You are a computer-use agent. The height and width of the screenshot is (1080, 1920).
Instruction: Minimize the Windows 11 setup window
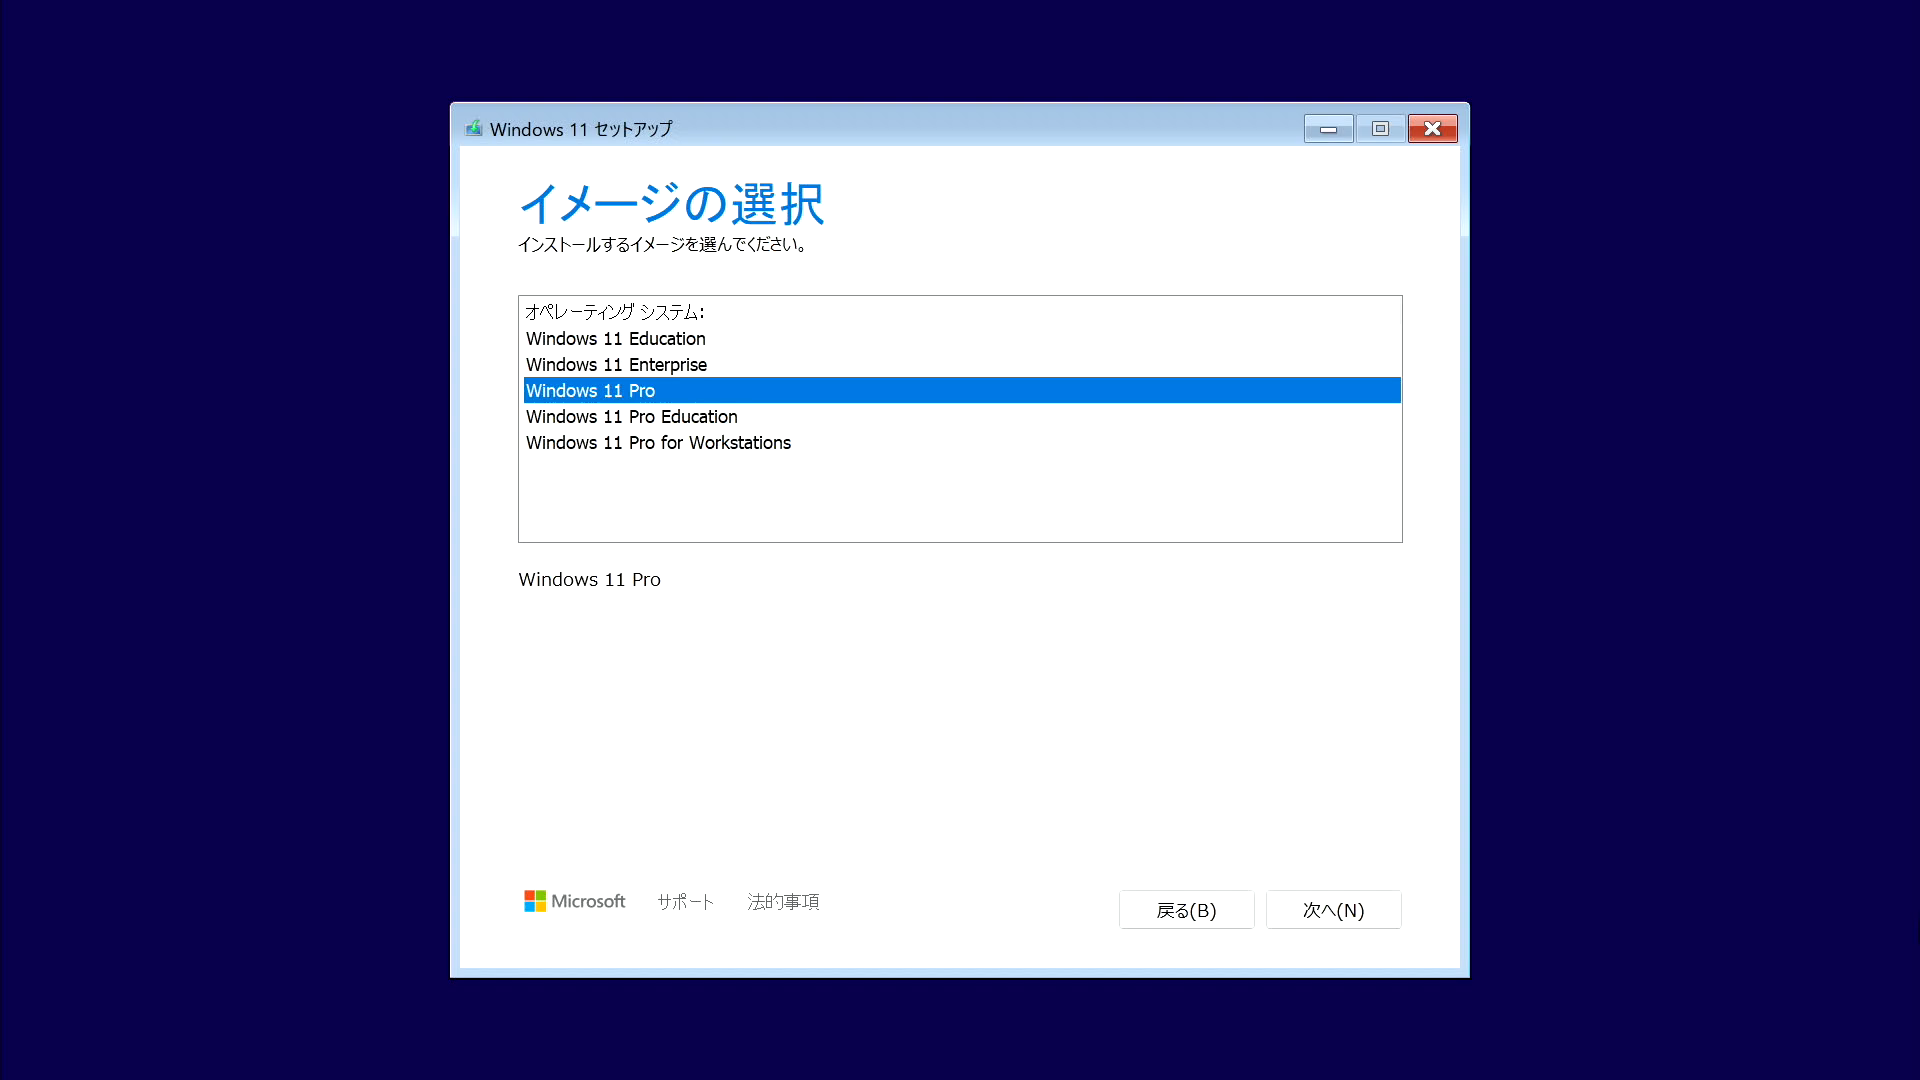1328,129
